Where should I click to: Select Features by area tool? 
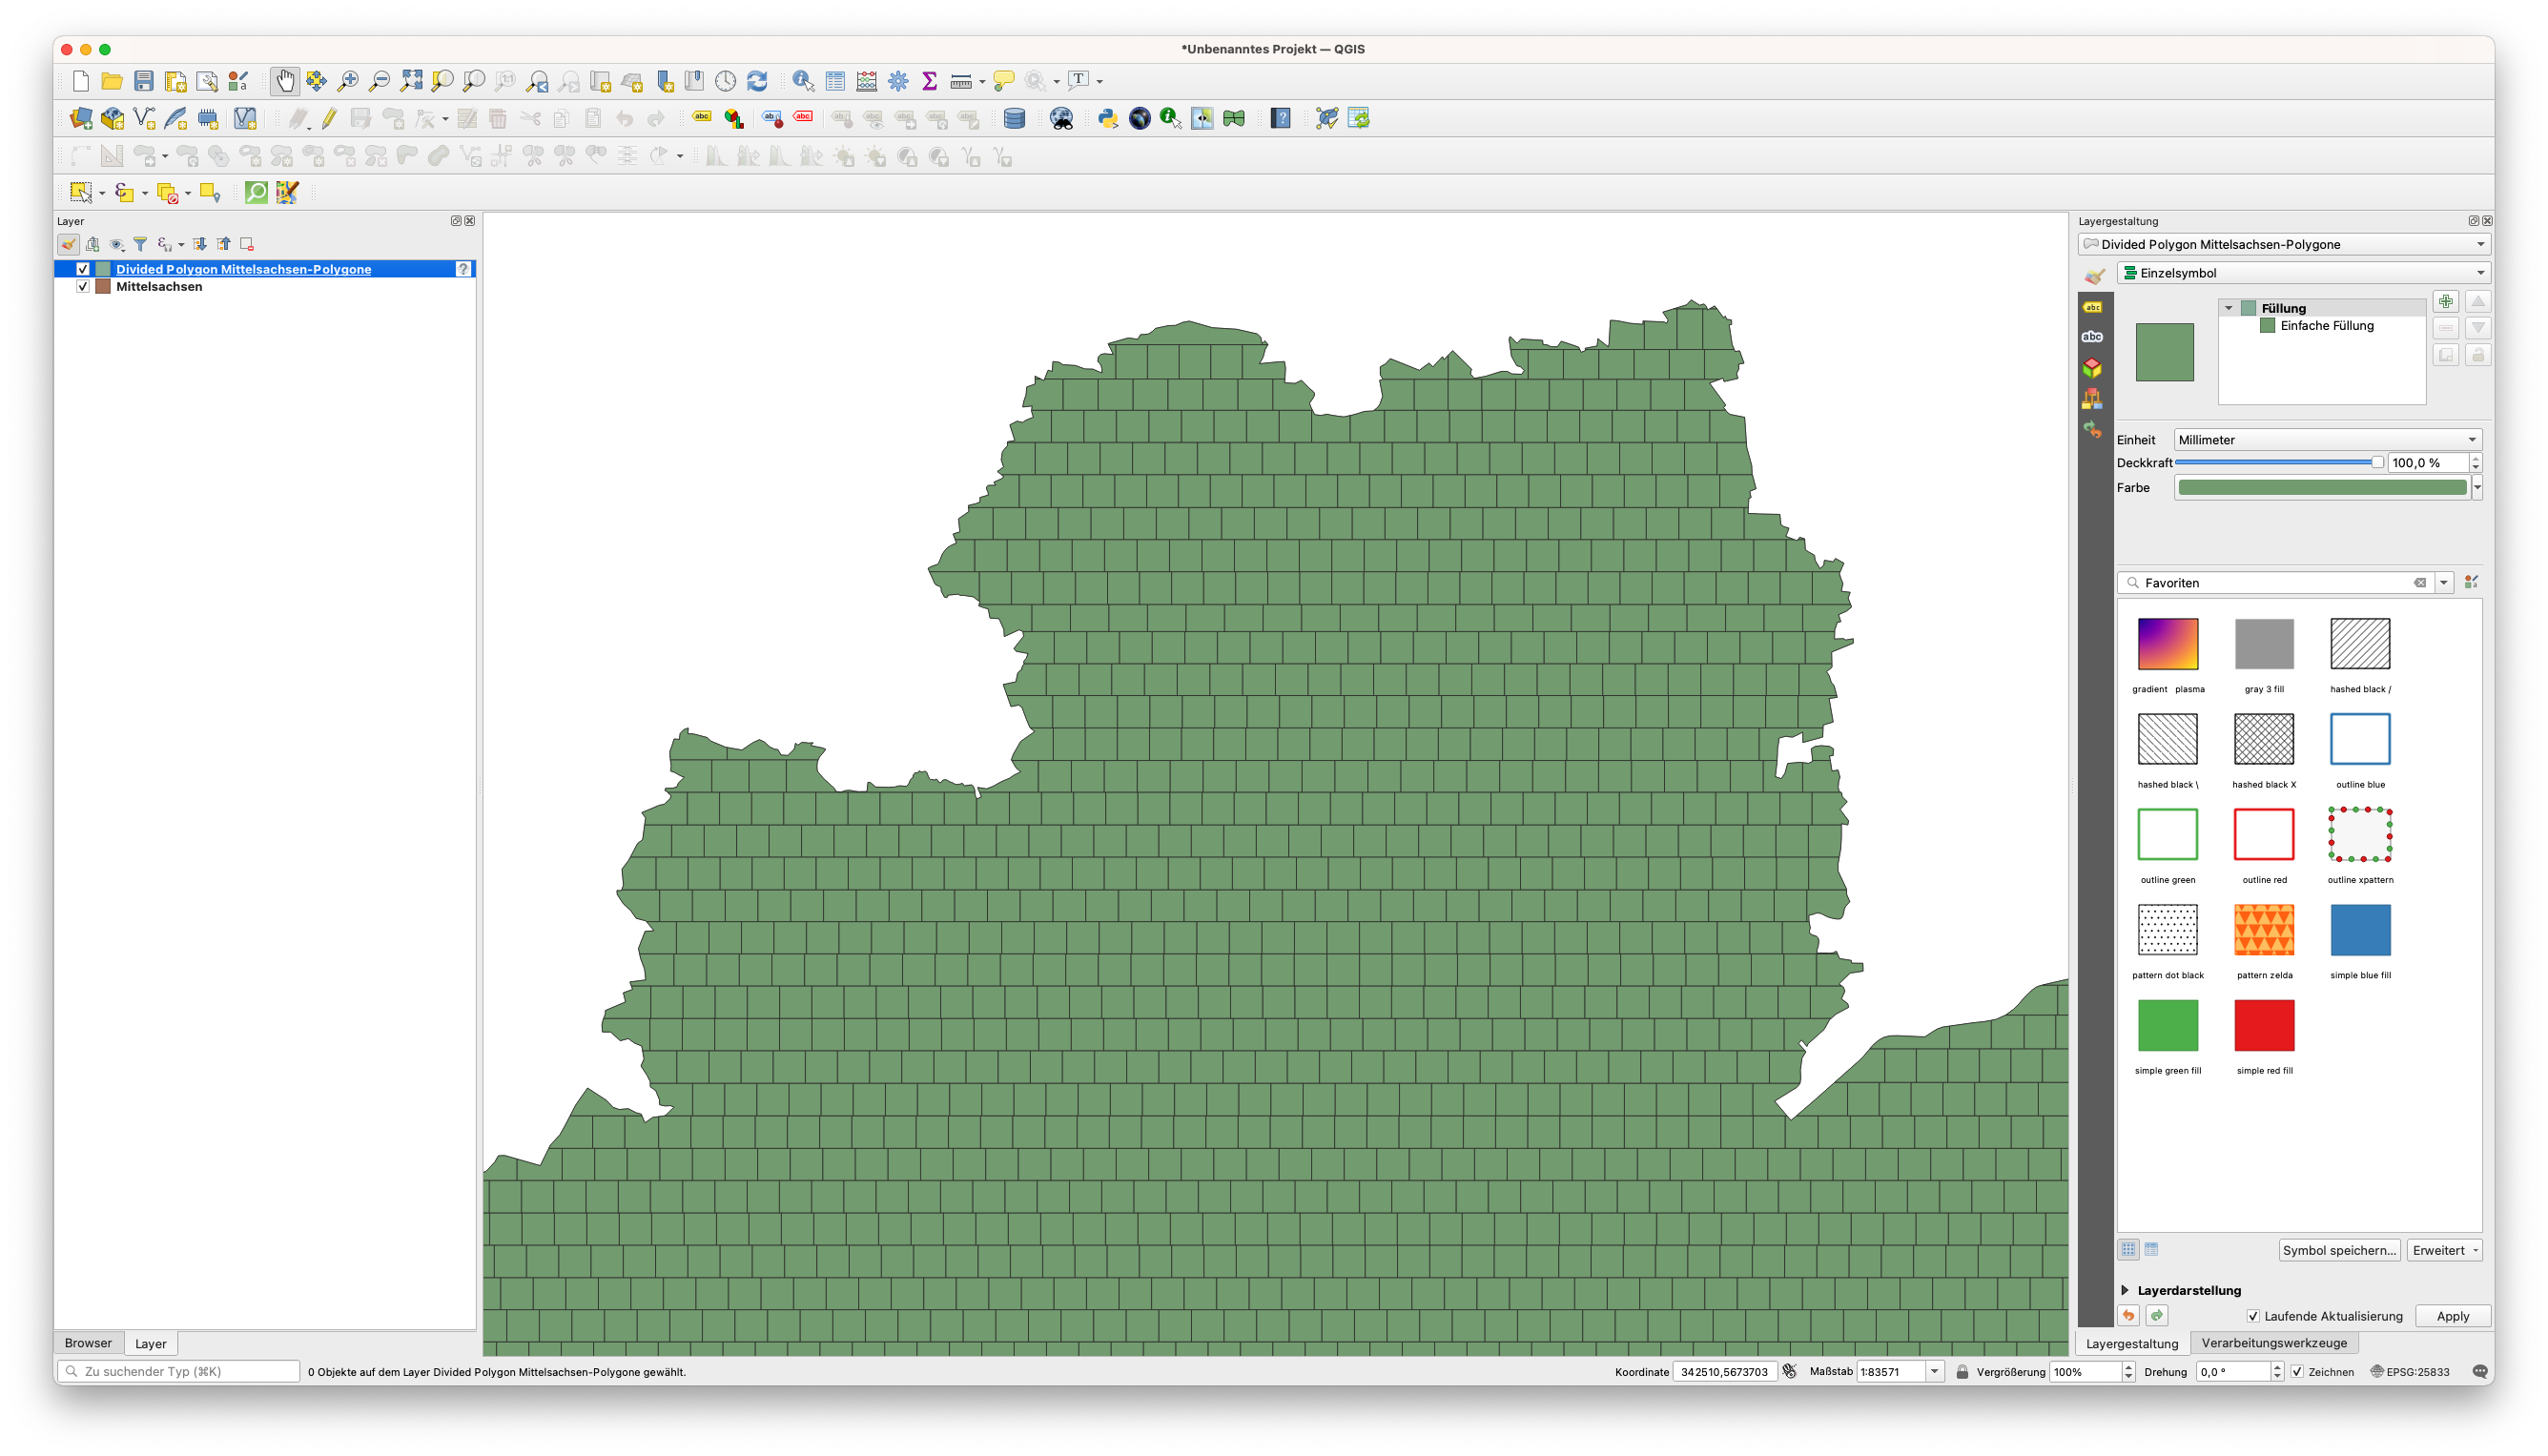click(81, 192)
